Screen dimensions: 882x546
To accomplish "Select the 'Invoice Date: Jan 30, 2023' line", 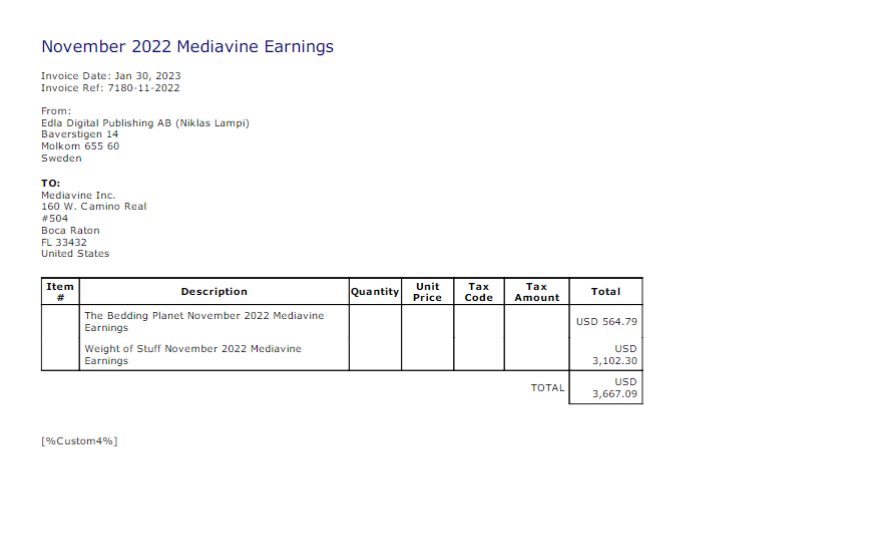I will pyautogui.click(x=111, y=76).
